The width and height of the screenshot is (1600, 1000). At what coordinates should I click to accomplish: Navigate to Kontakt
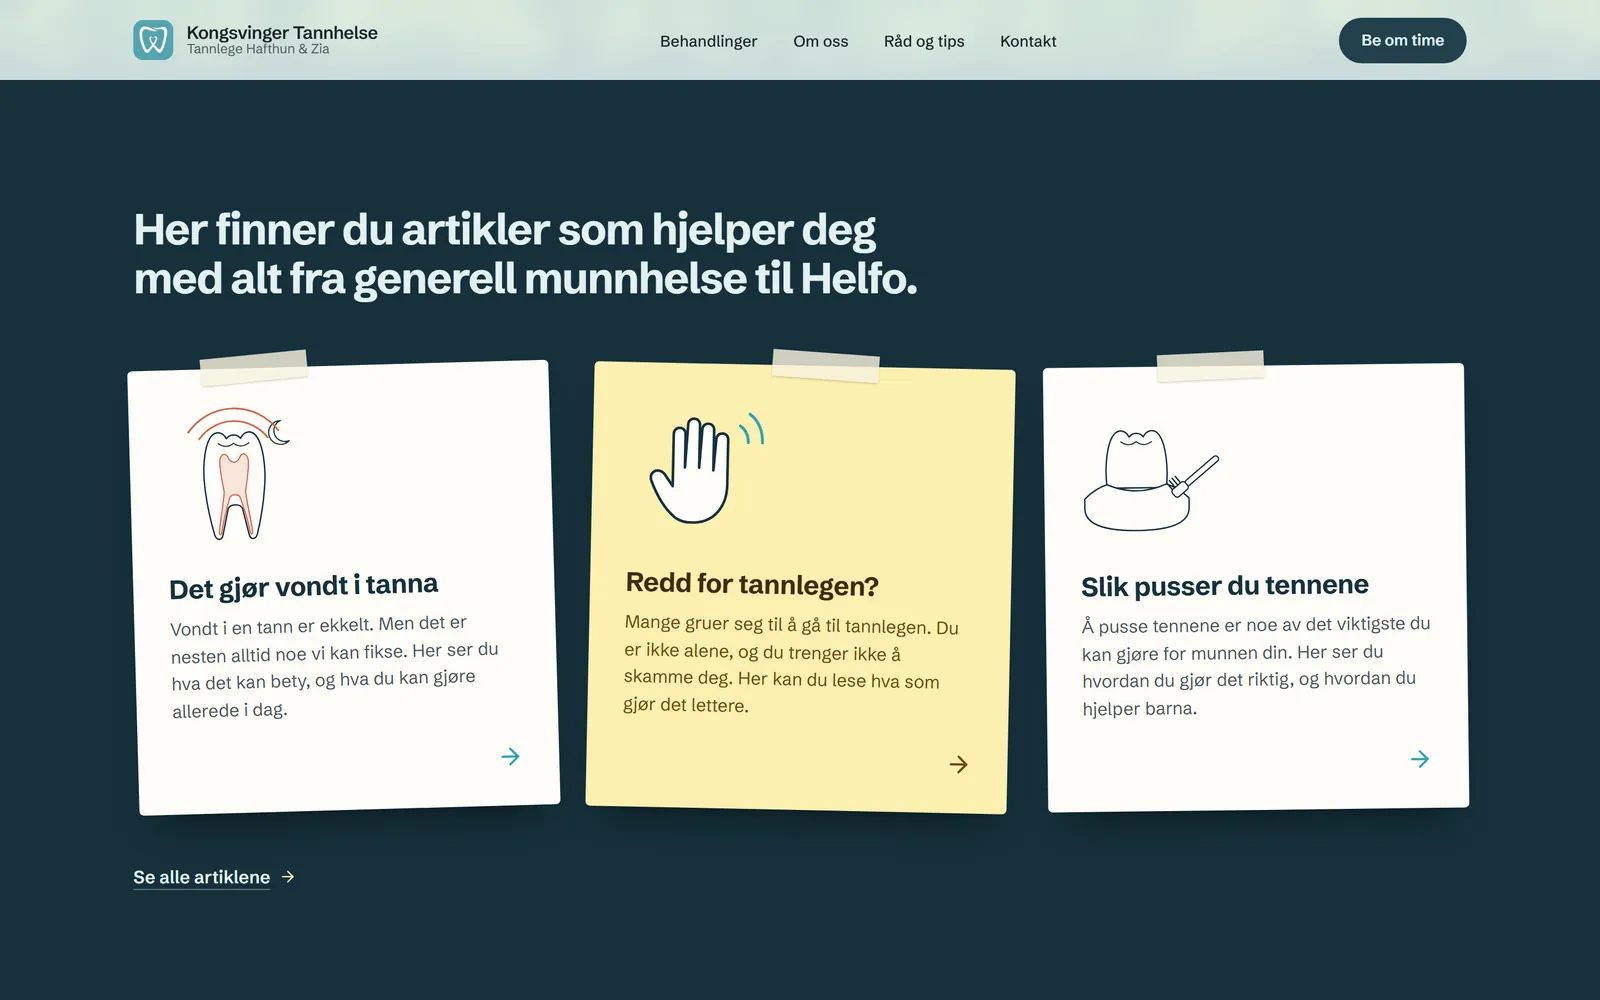pos(1028,41)
